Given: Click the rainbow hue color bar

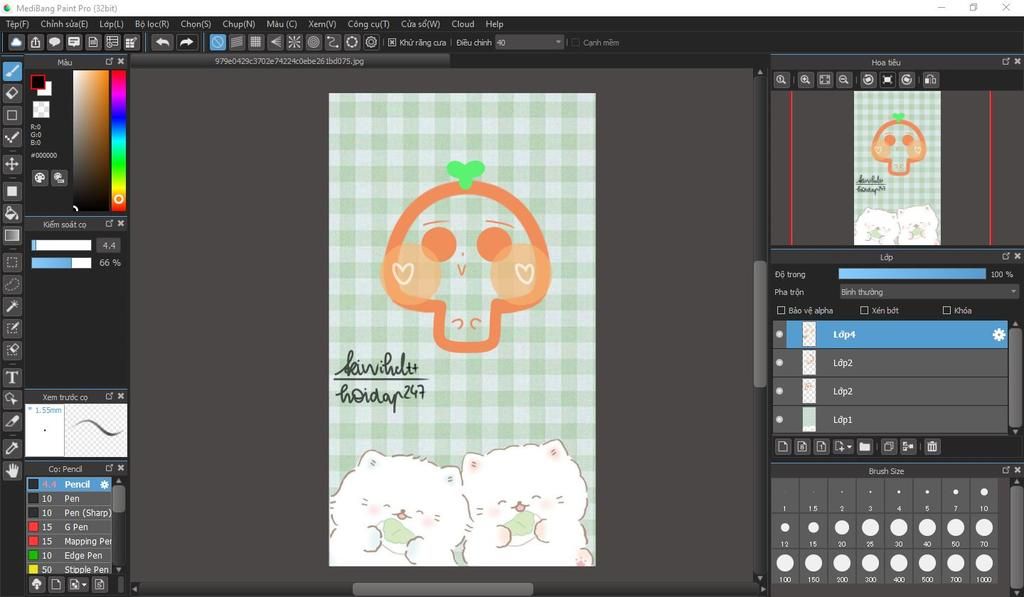Looking at the screenshot, I should coord(118,140).
